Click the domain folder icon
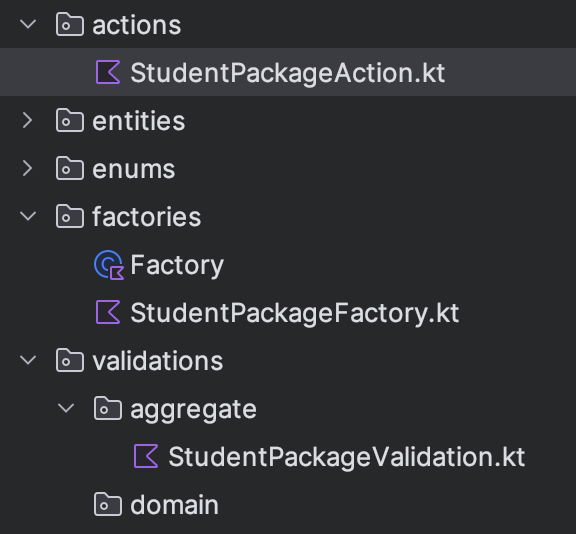Image resolution: width=576 pixels, height=534 pixels. pyautogui.click(x=108, y=504)
